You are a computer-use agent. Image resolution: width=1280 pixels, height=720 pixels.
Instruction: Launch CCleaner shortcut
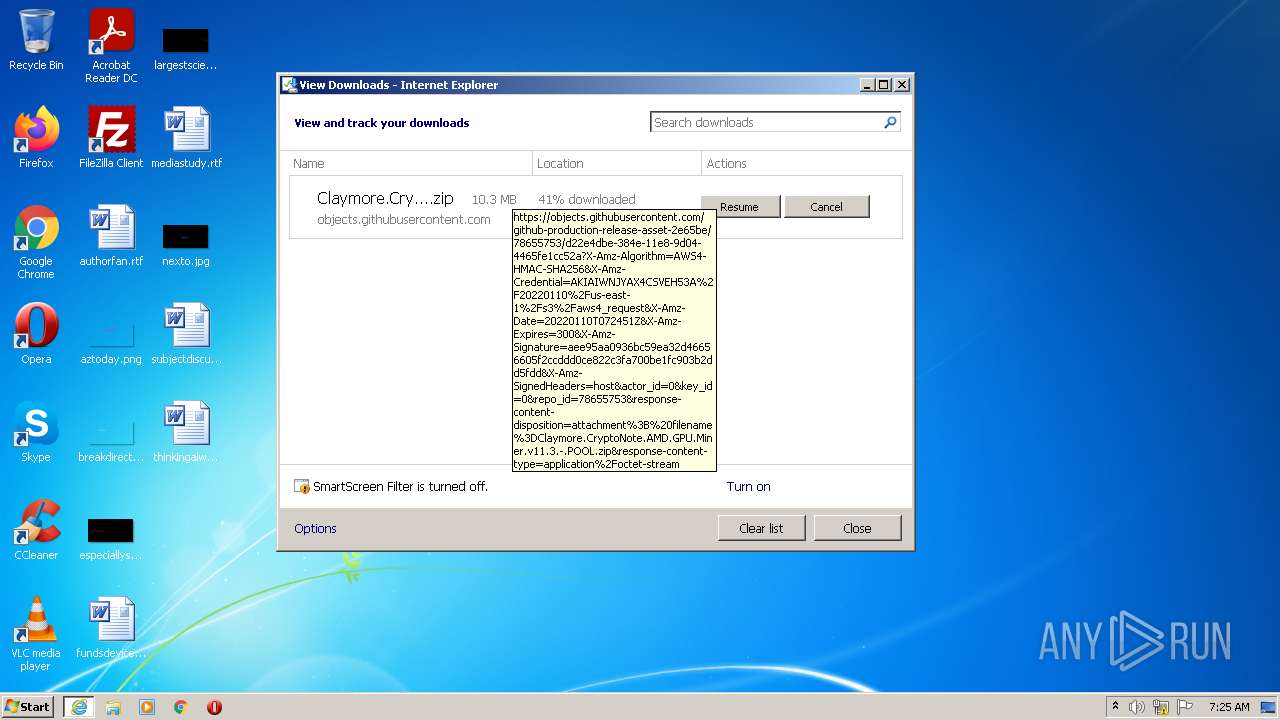(36, 530)
